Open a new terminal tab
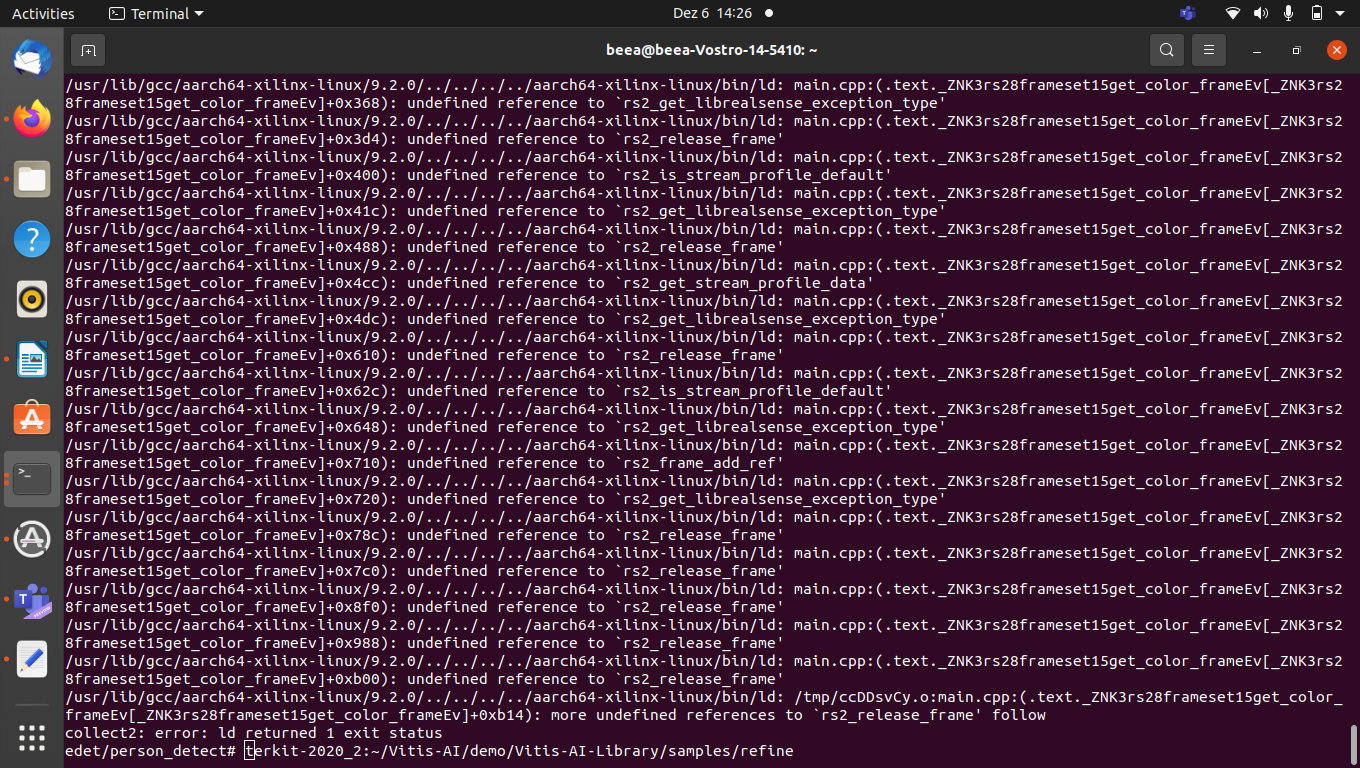The height and width of the screenshot is (768, 1360). point(88,49)
